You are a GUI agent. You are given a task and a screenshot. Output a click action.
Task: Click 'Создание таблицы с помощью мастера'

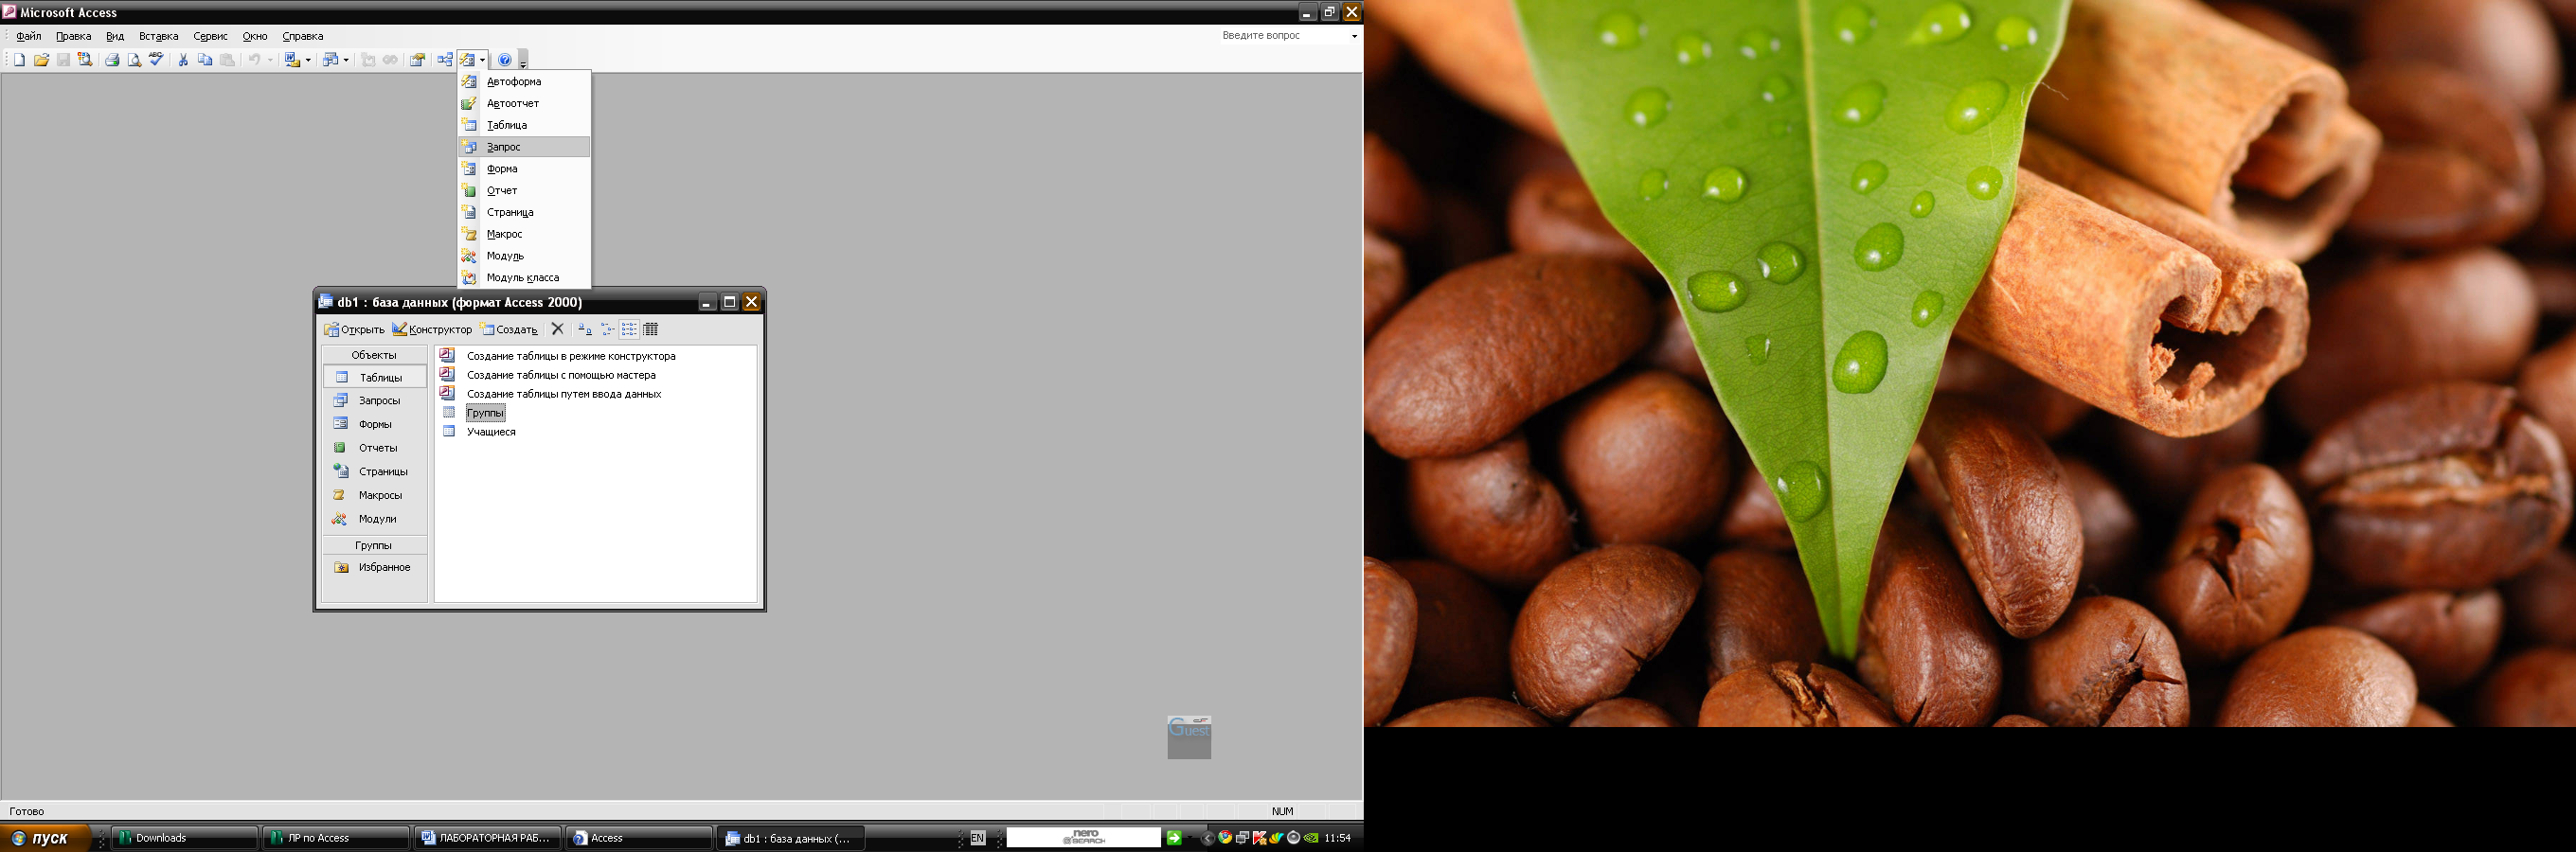(561, 375)
